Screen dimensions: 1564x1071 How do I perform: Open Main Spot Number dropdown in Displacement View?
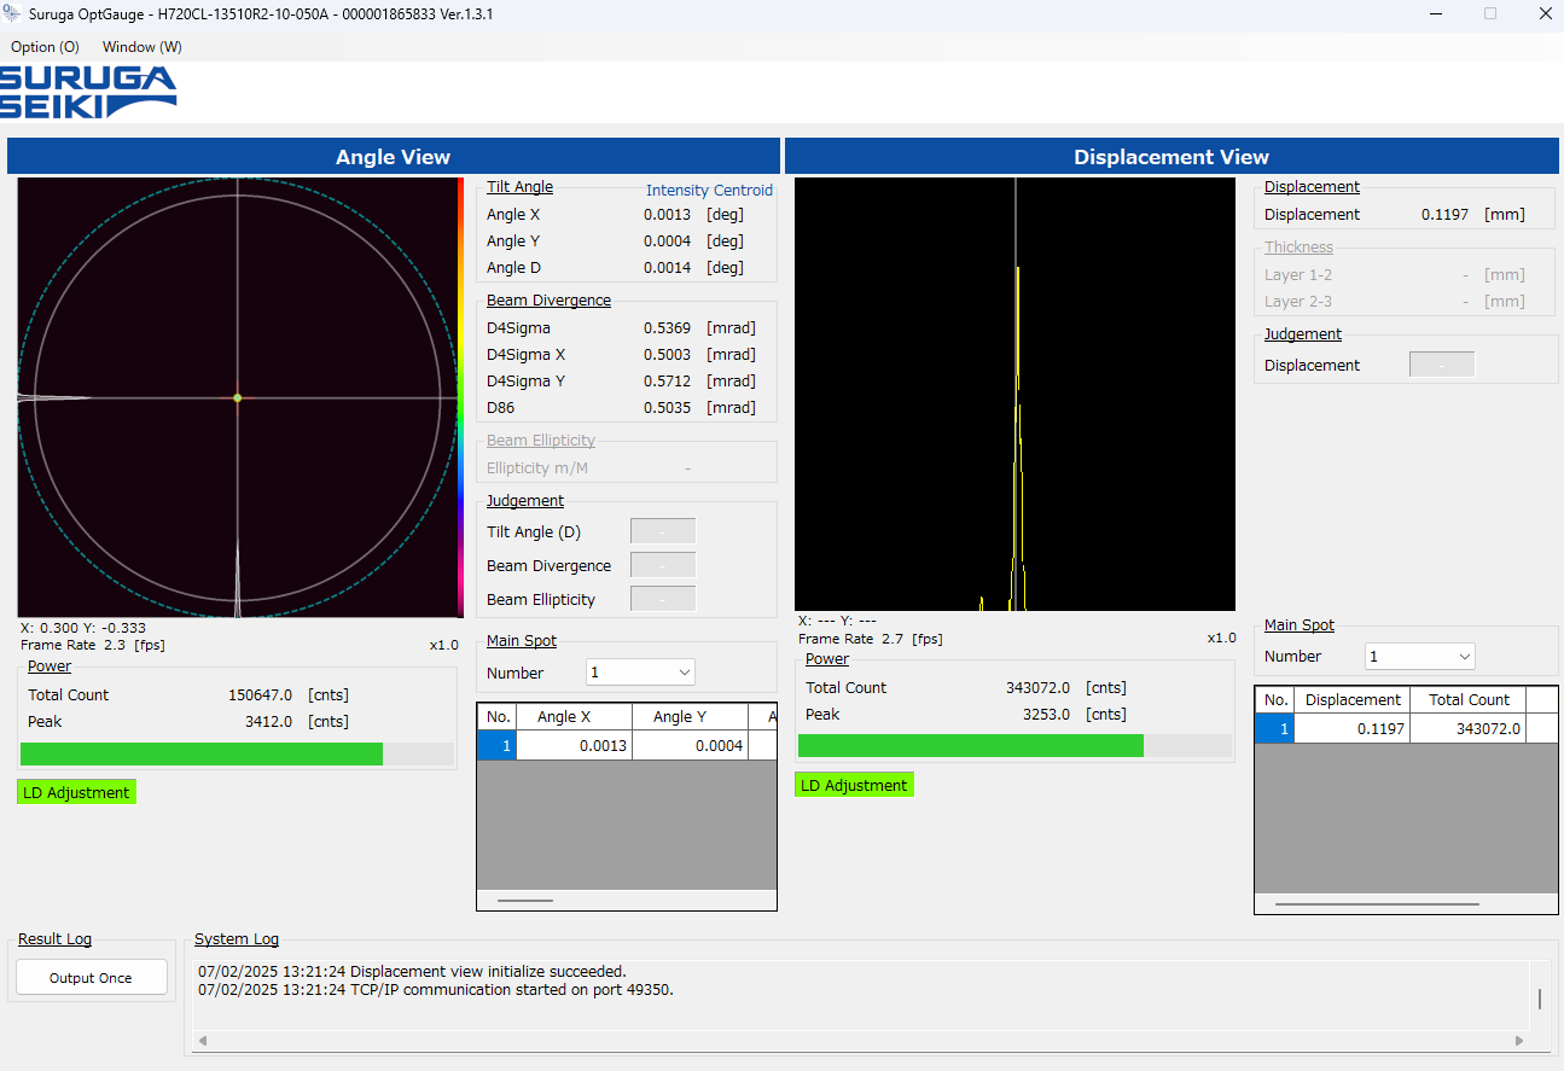tap(1420, 656)
